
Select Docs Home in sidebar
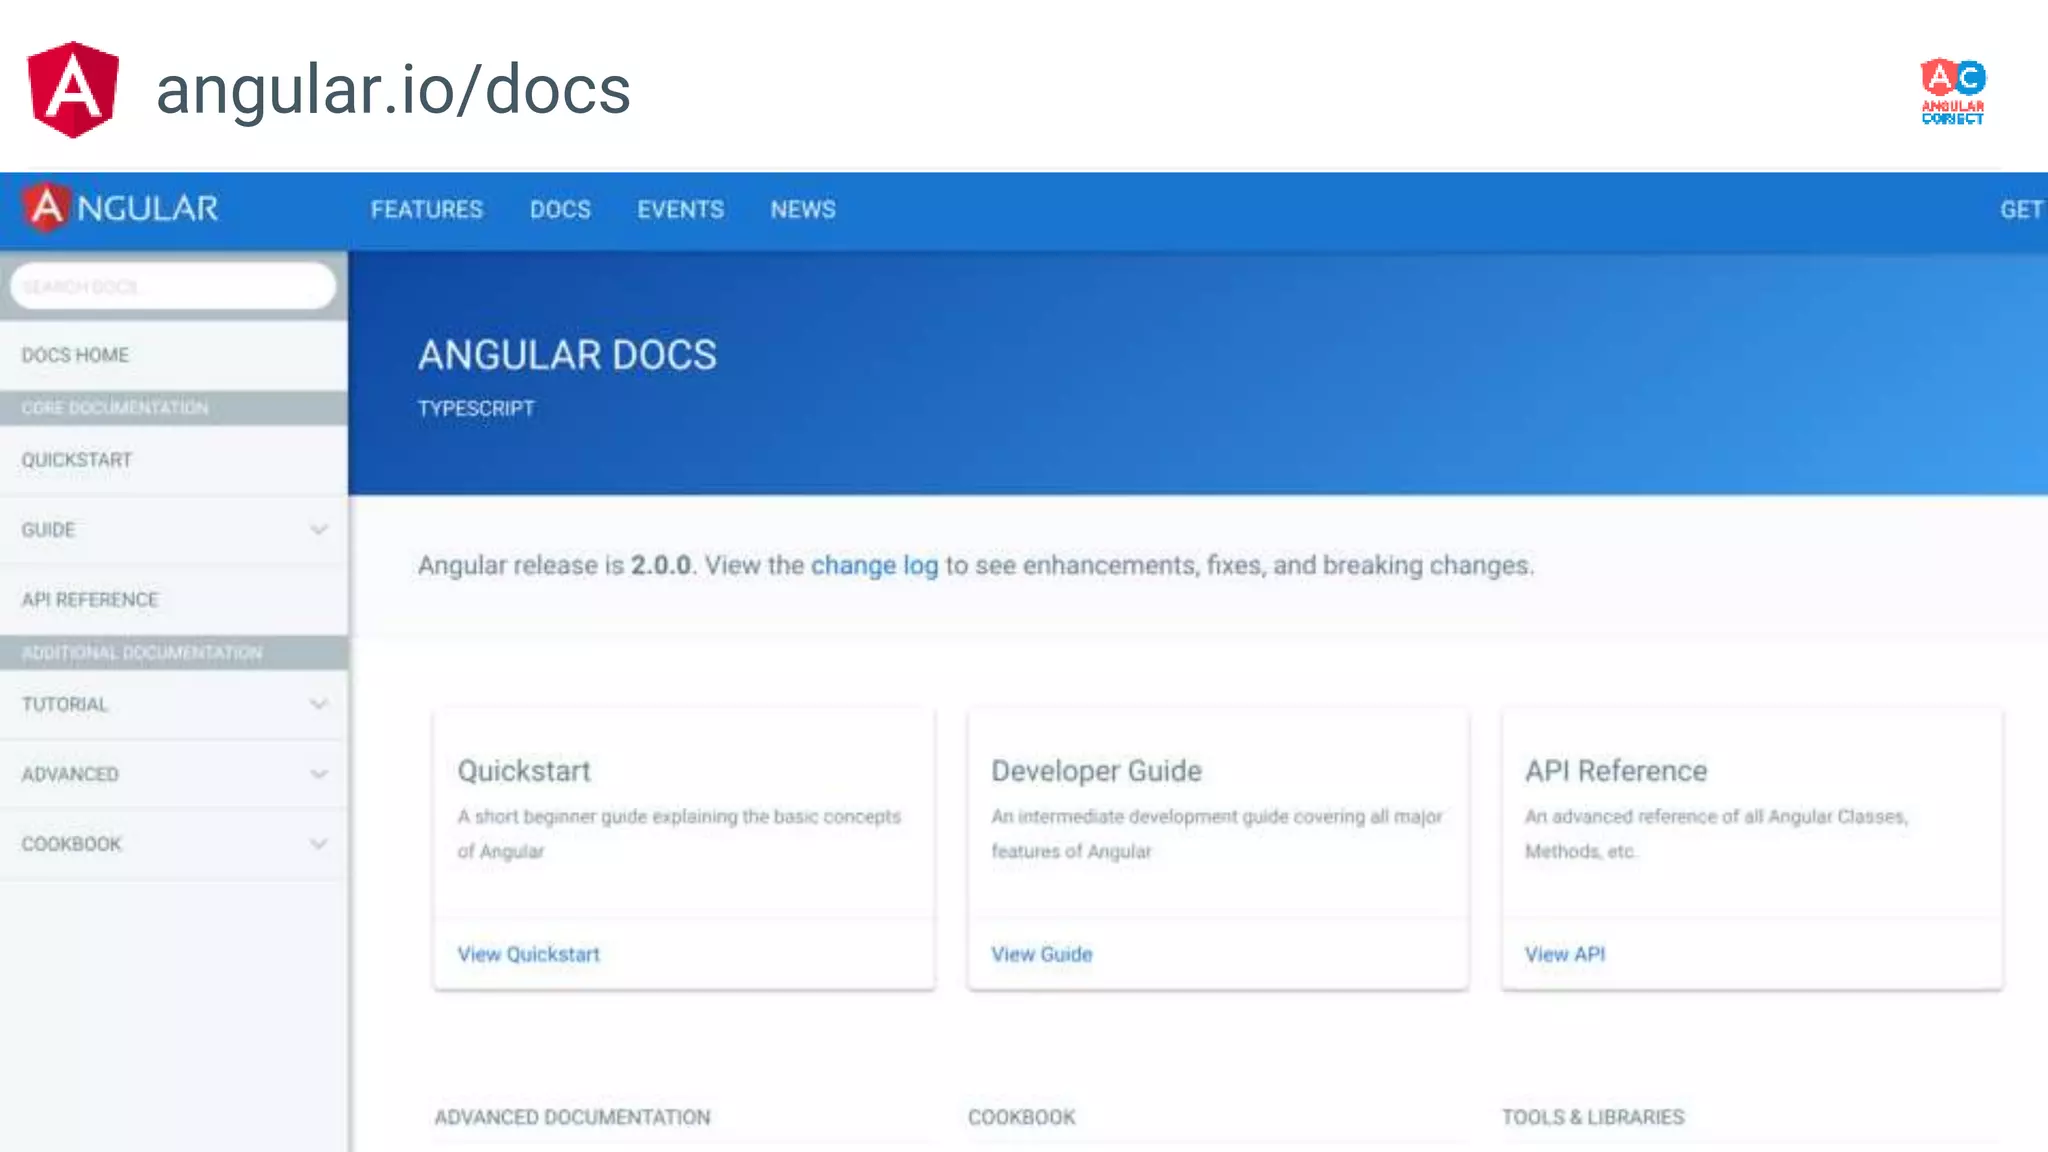pos(174,355)
